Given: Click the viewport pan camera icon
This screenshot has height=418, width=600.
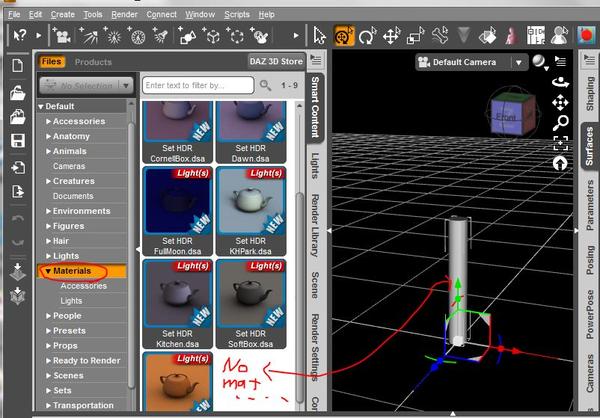Looking at the screenshot, I should 560,103.
